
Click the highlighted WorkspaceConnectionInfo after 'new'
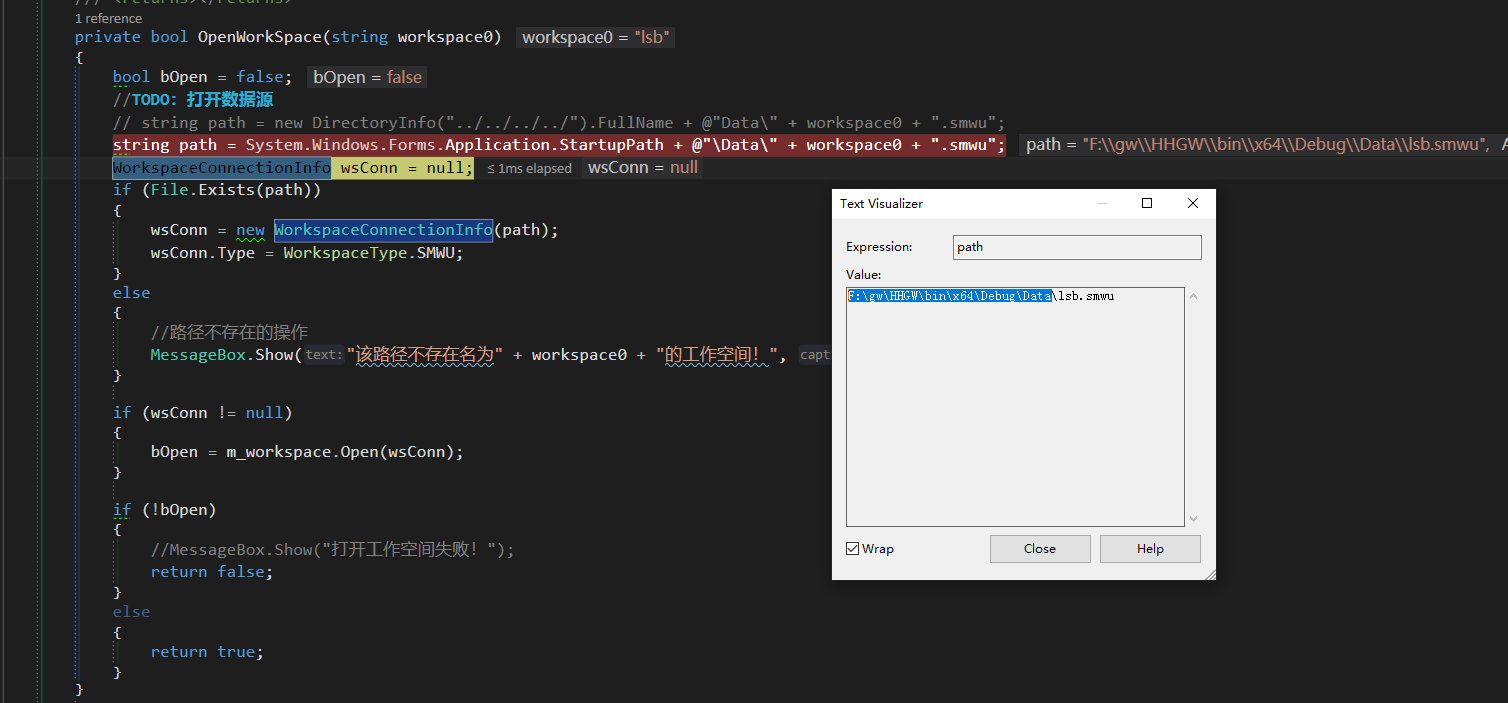[x=383, y=230]
